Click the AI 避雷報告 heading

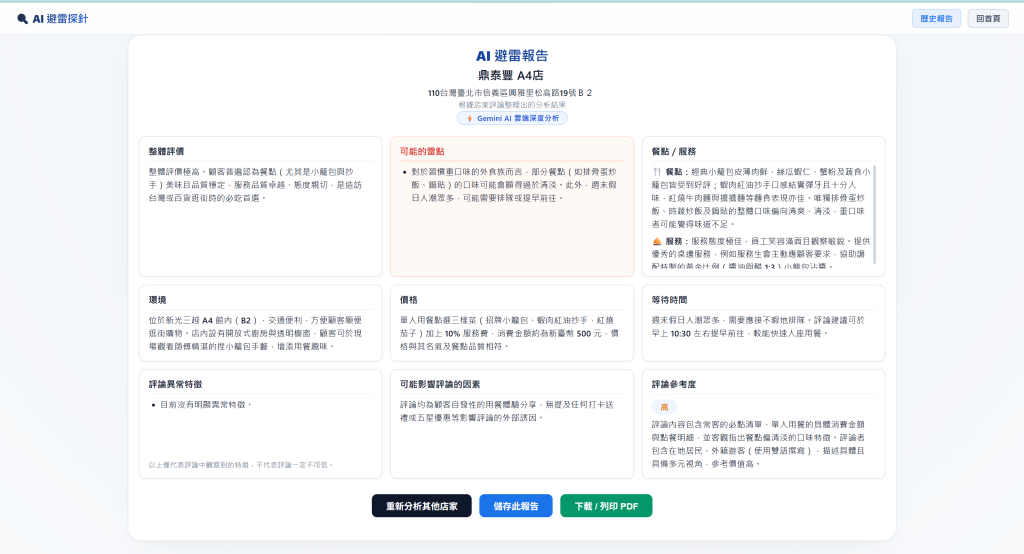[512, 56]
